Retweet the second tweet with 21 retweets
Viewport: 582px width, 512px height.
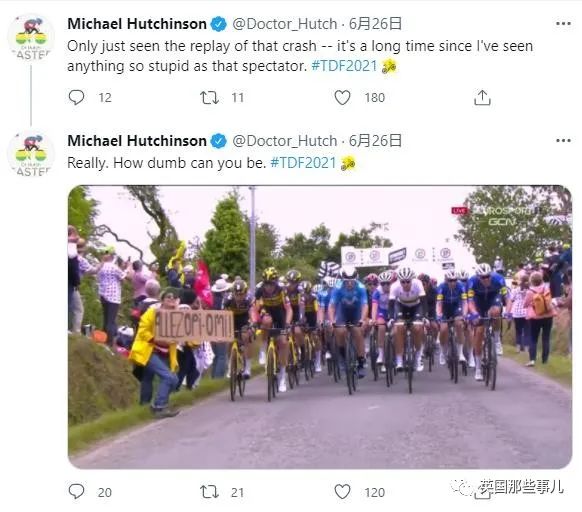click(x=209, y=492)
